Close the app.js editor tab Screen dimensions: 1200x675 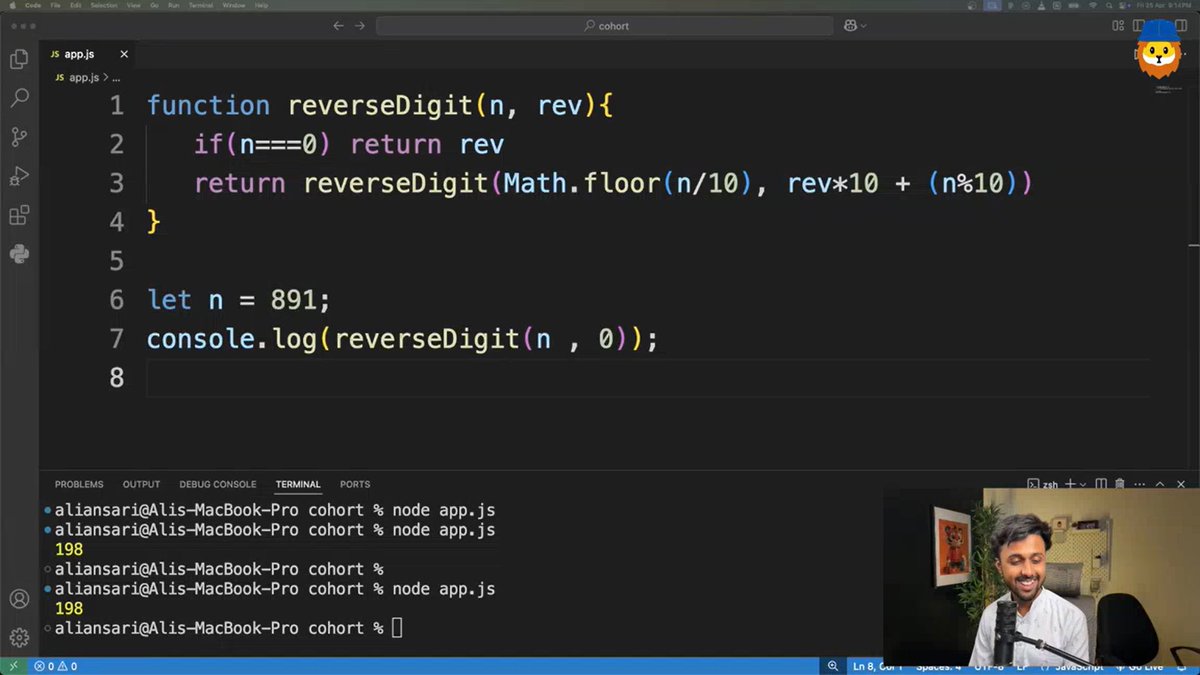coord(124,54)
